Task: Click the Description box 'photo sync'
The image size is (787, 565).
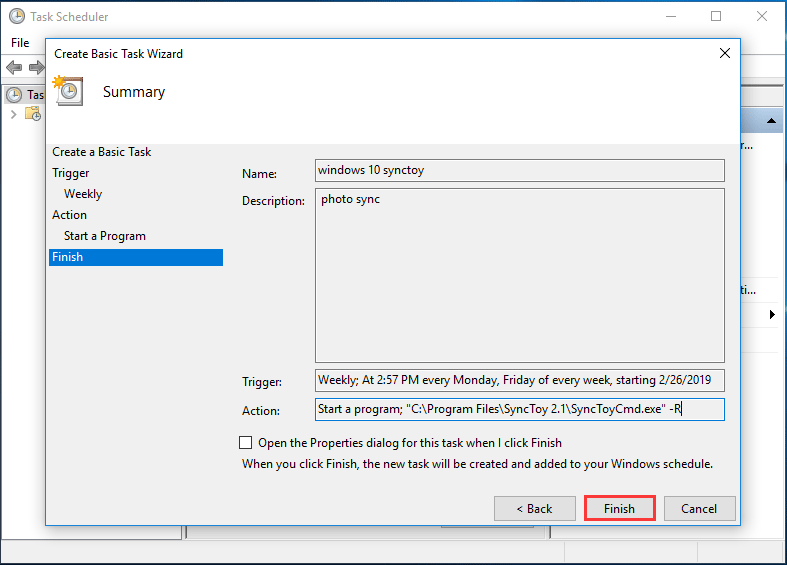Action: (x=519, y=275)
